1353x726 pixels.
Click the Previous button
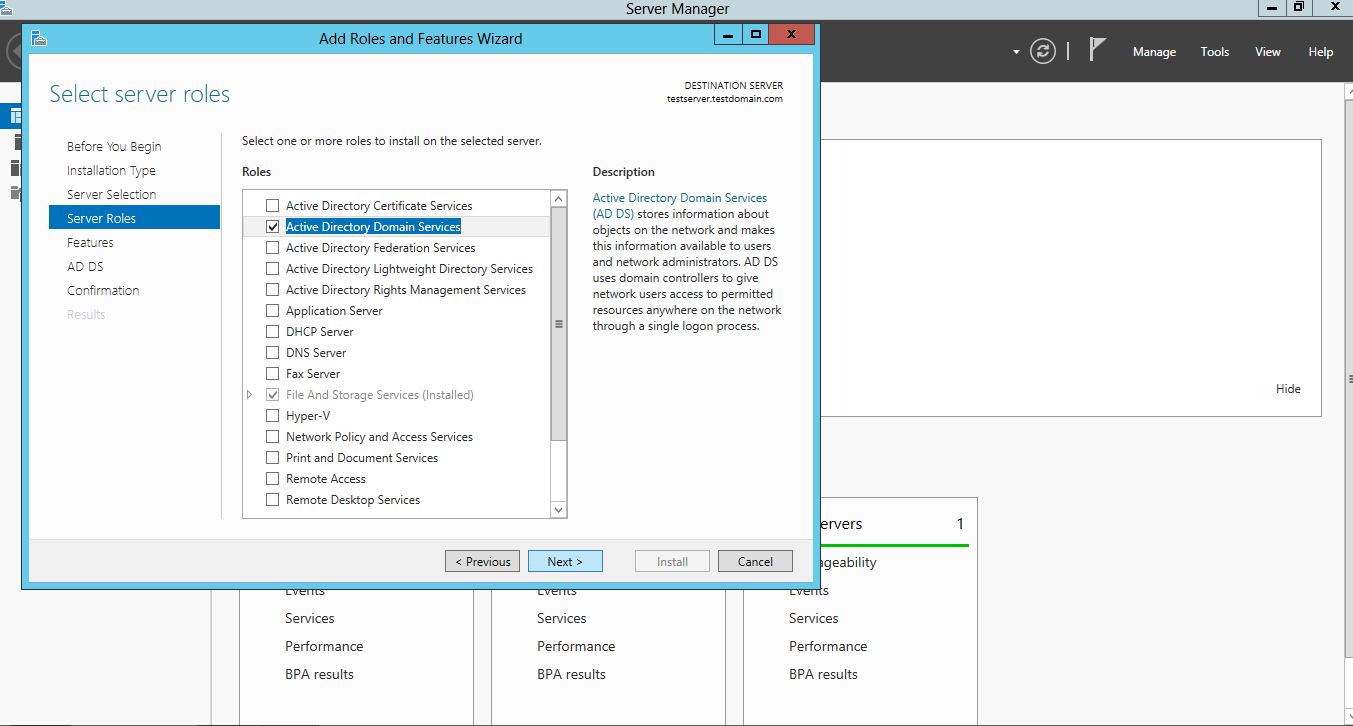[x=483, y=561]
